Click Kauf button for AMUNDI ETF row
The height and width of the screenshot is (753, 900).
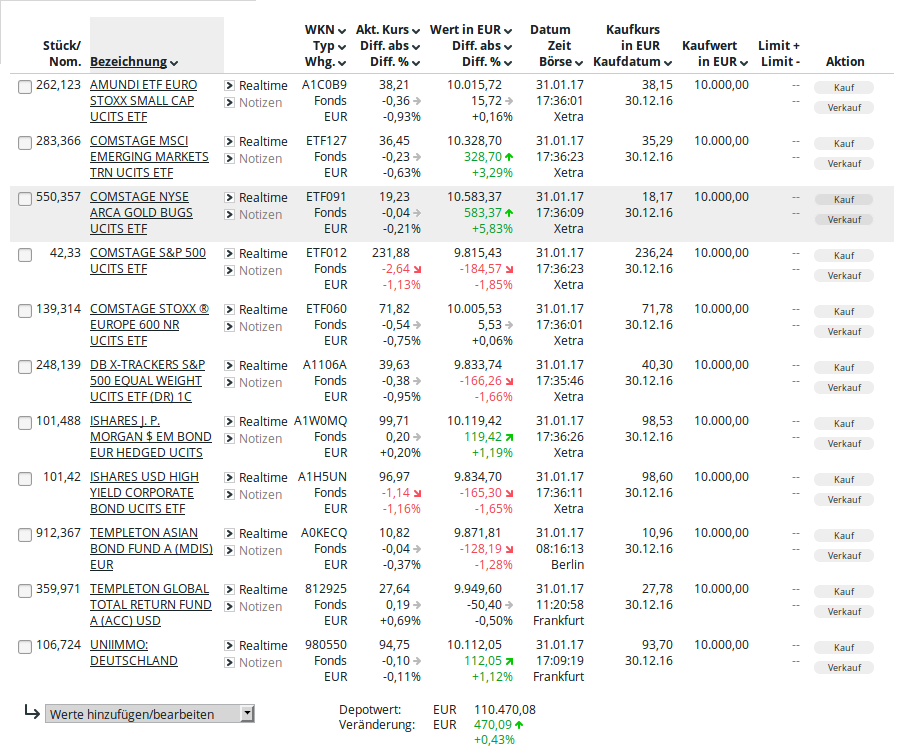coord(844,87)
